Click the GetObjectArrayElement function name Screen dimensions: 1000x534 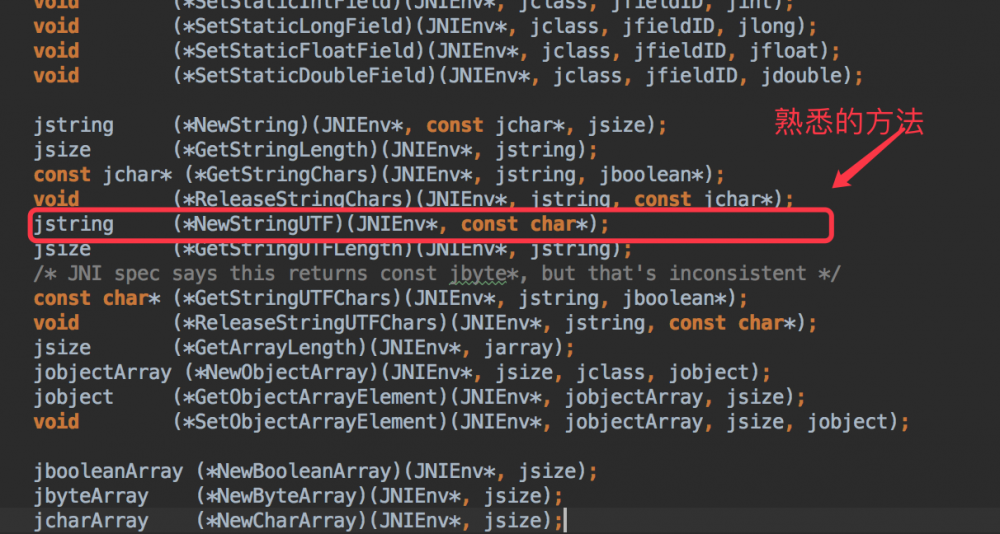(316, 397)
